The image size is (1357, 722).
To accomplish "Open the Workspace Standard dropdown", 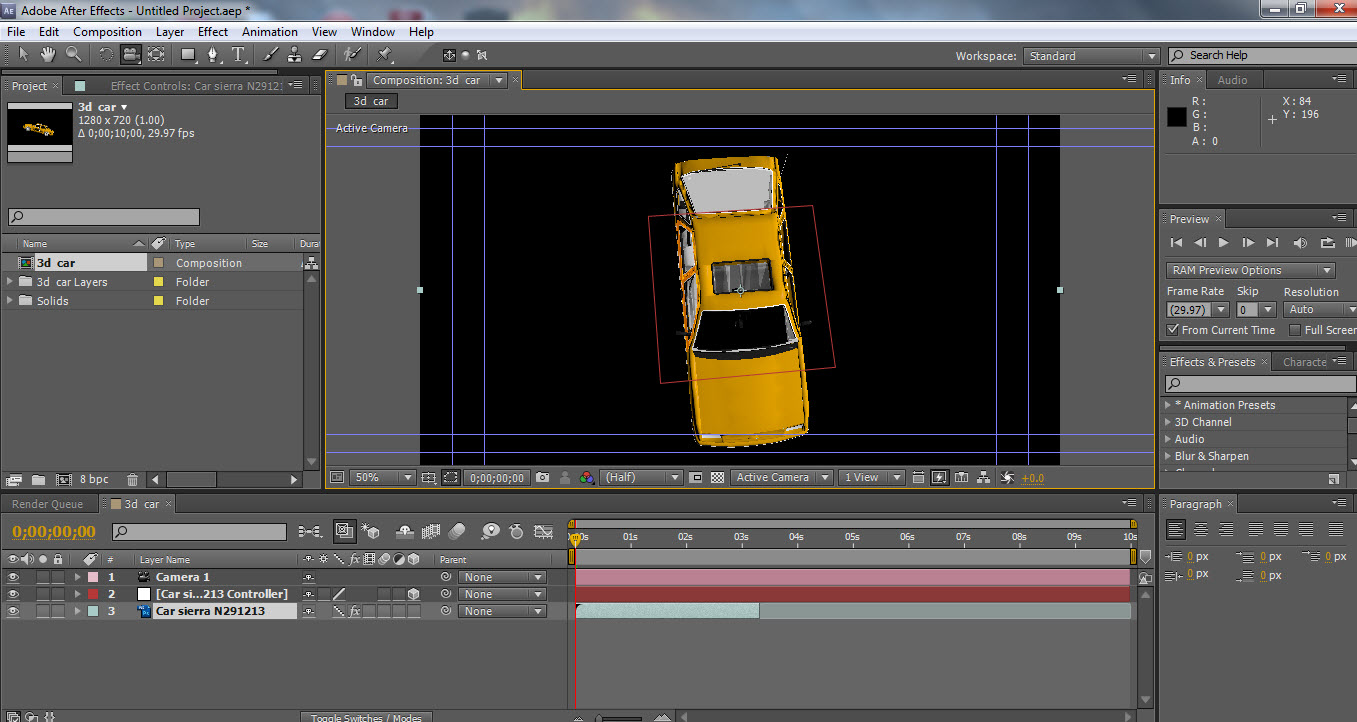I will click(x=1091, y=56).
